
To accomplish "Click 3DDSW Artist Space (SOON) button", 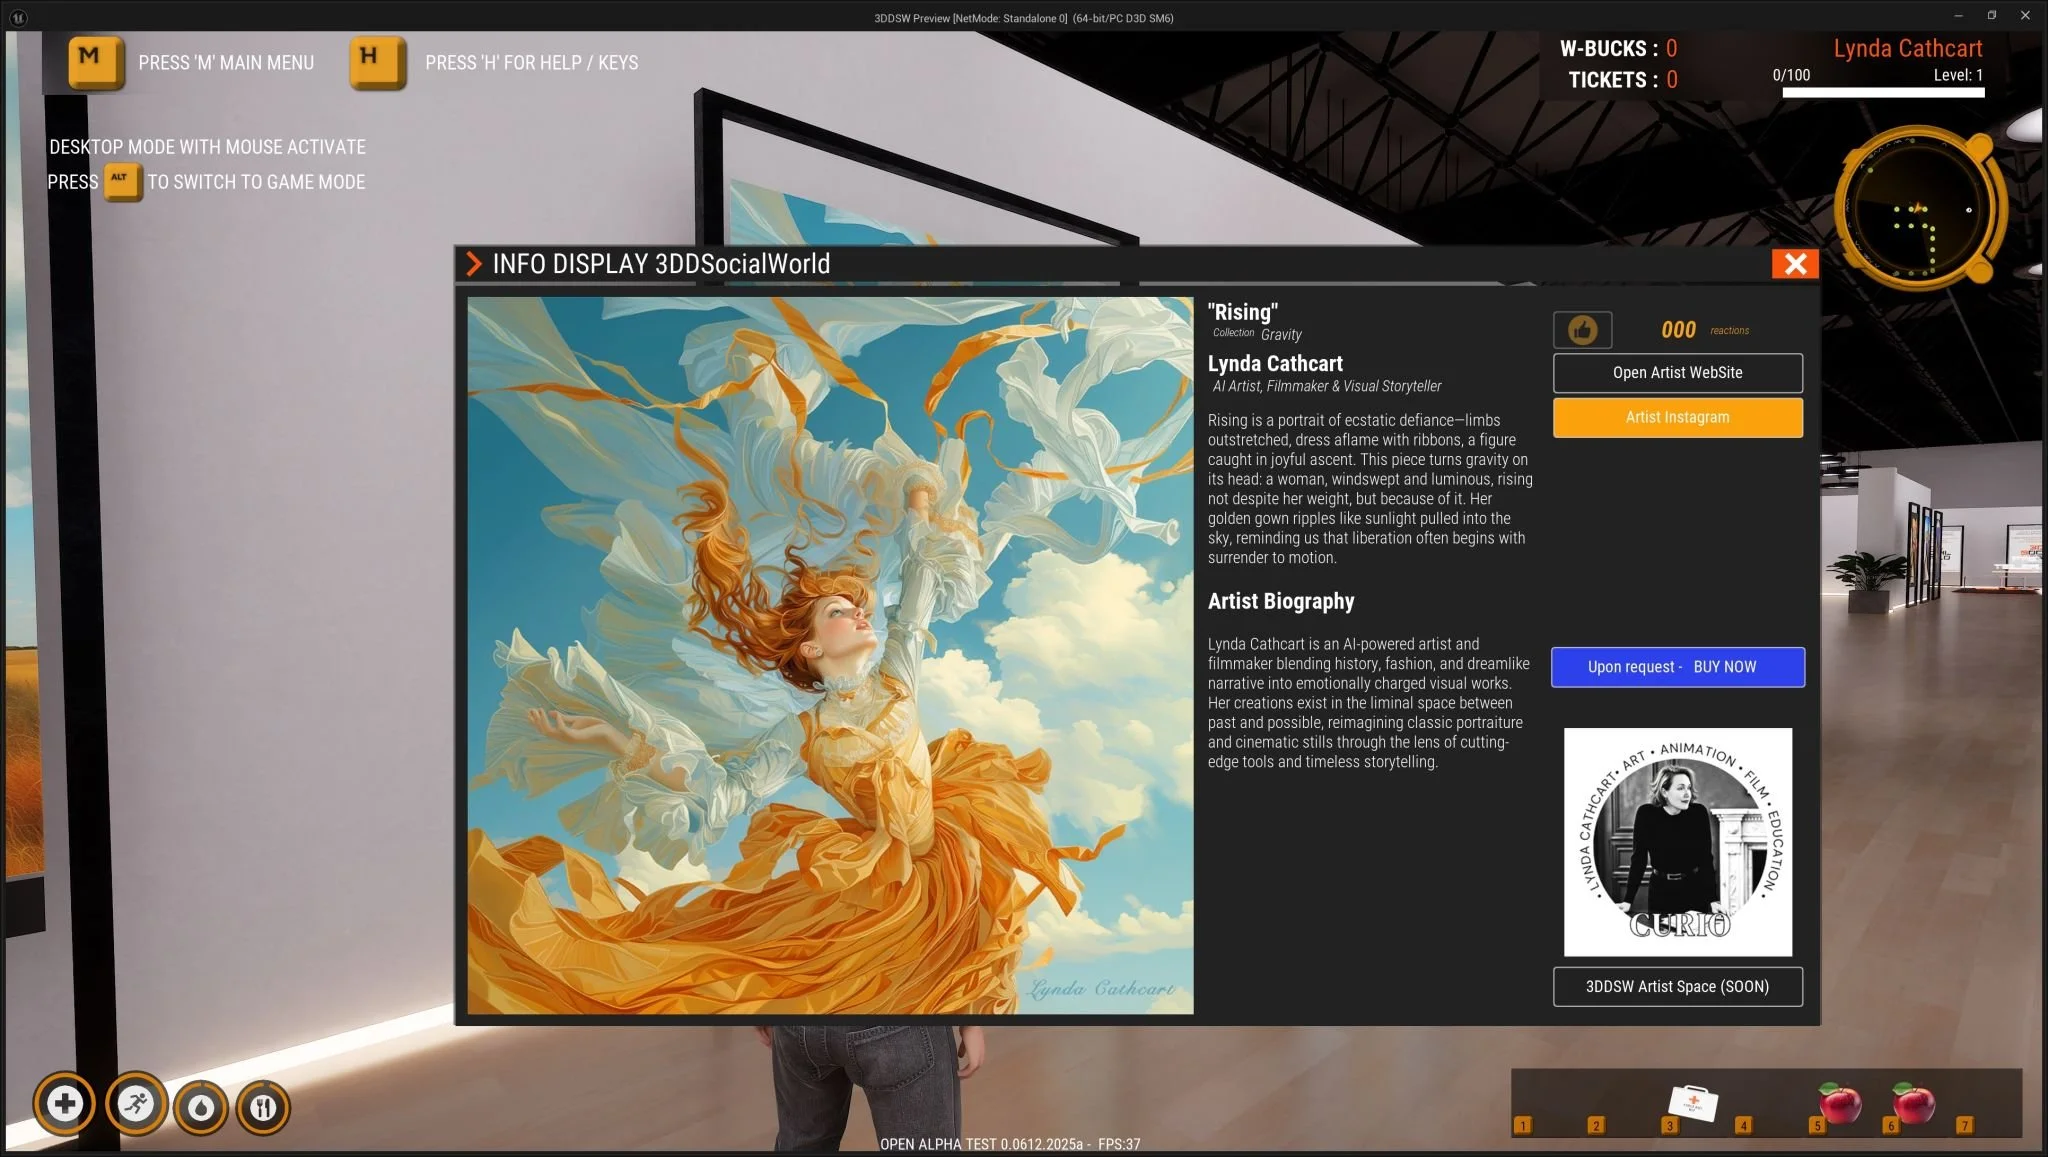I will pyautogui.click(x=1677, y=987).
